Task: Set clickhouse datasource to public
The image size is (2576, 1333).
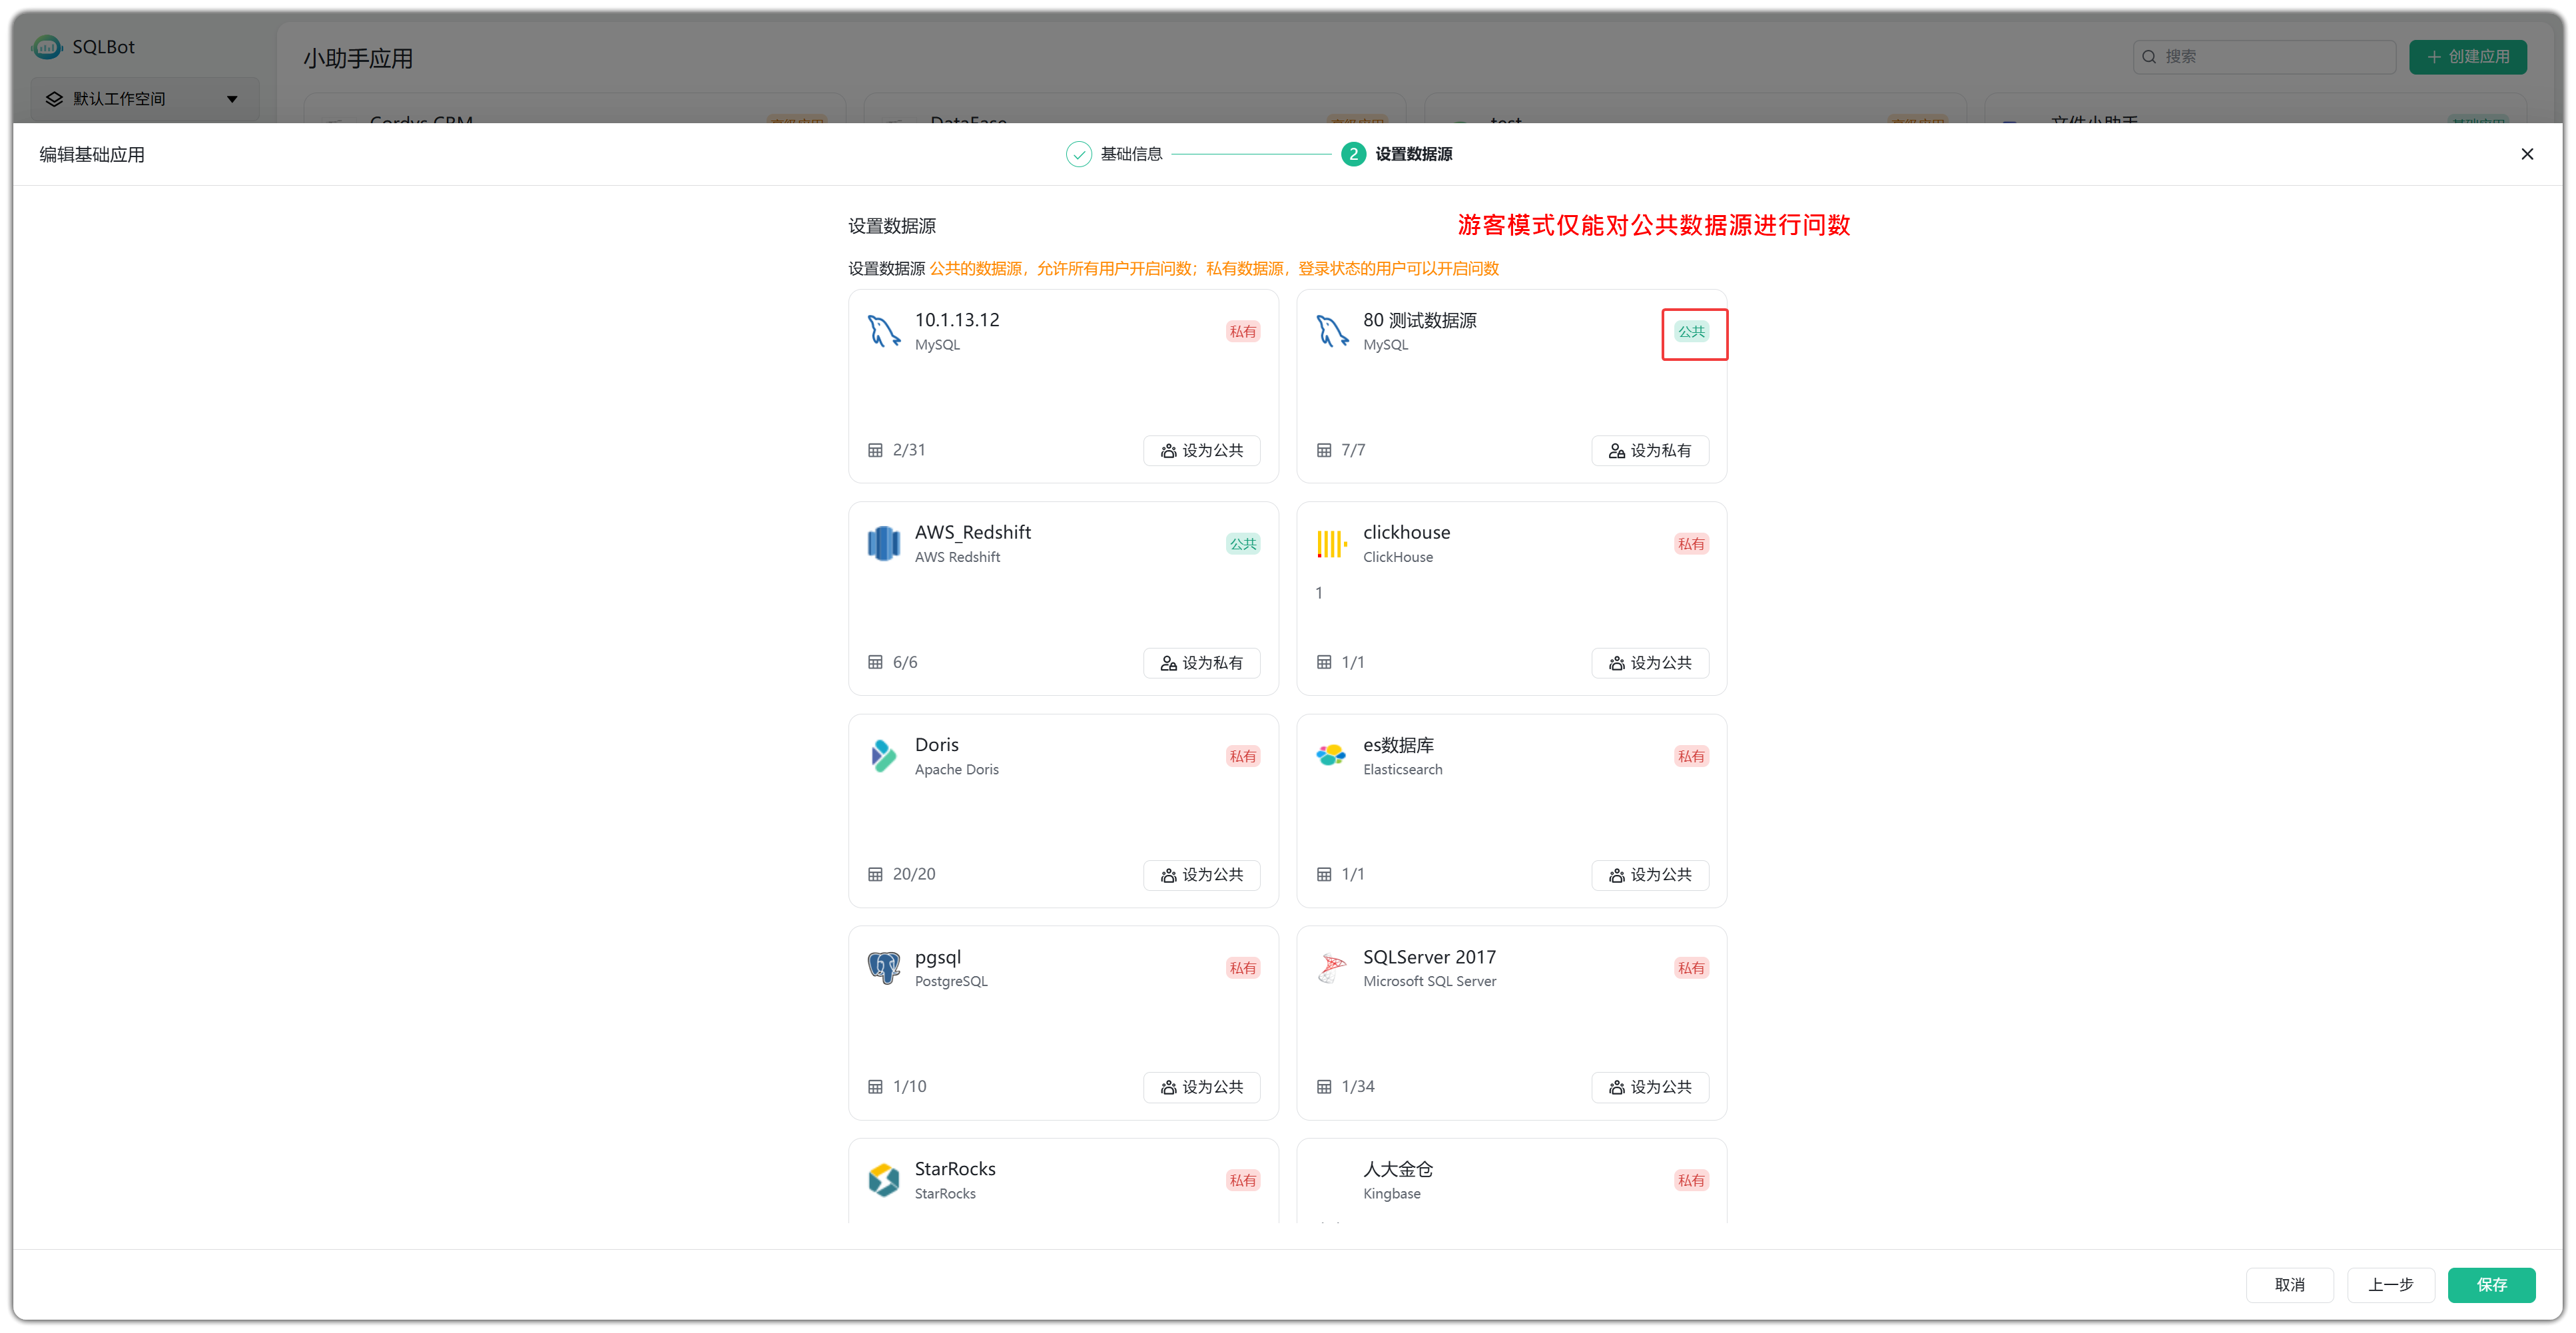Action: point(1649,663)
